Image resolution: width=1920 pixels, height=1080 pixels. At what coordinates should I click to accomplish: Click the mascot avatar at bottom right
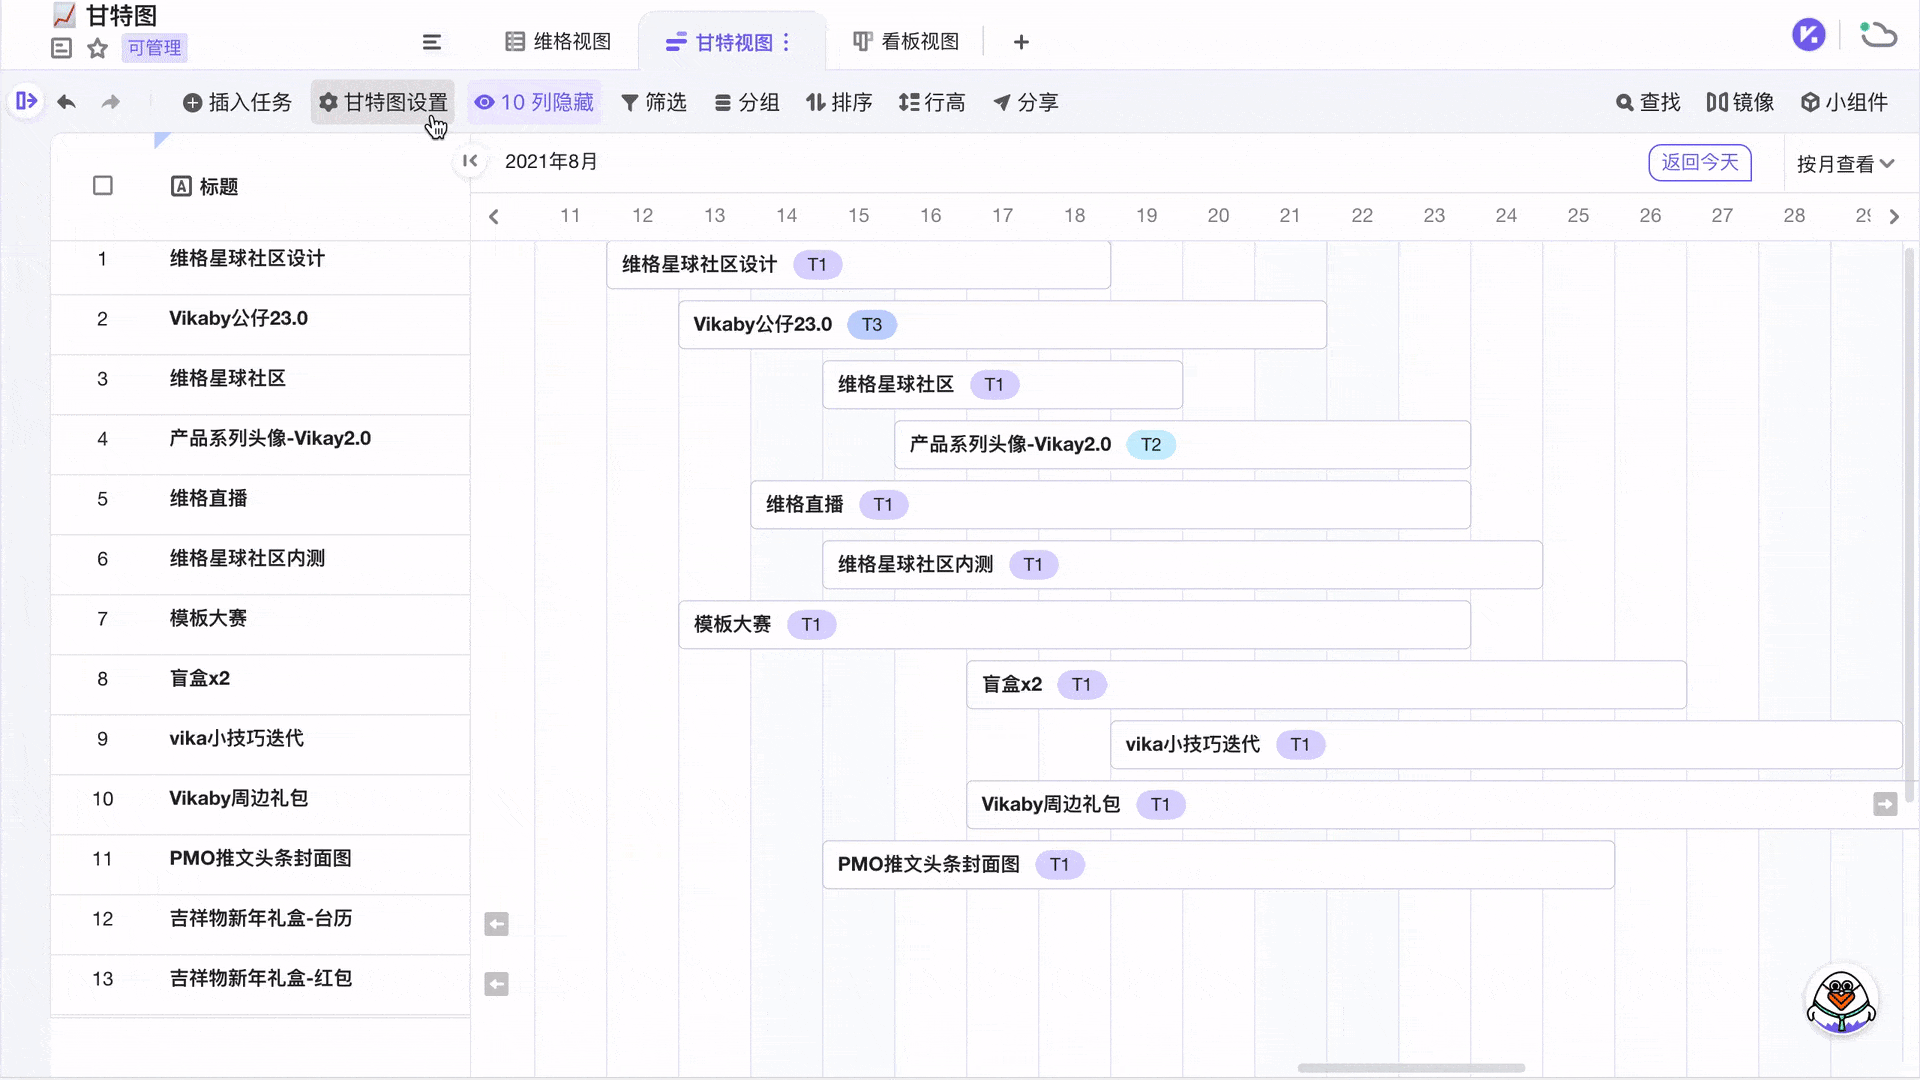pyautogui.click(x=1841, y=1001)
